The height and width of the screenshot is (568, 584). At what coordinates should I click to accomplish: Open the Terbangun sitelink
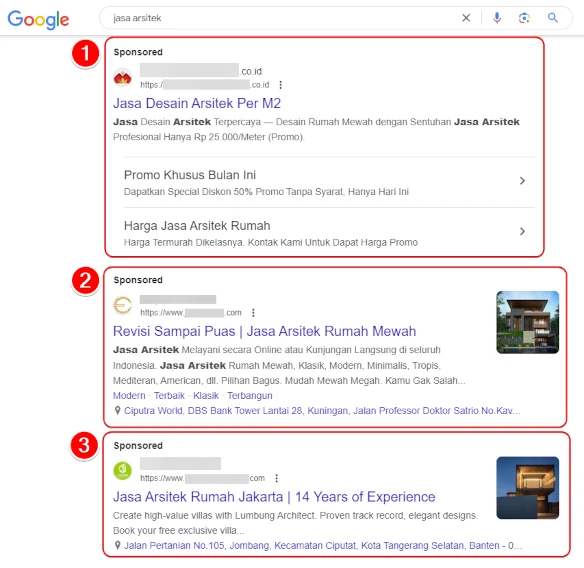click(250, 396)
